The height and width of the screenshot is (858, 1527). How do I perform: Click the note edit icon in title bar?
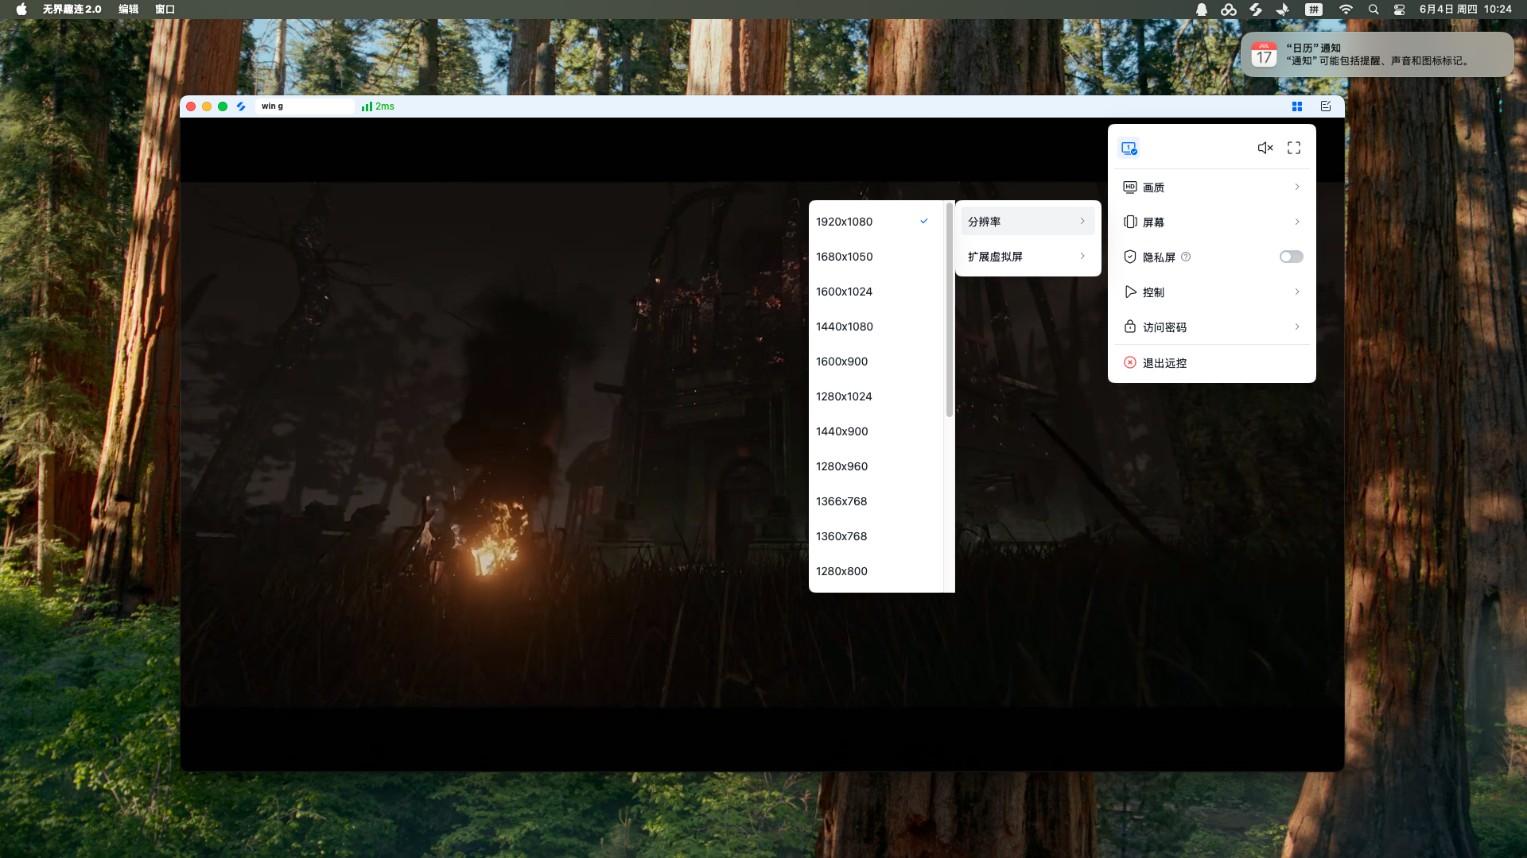coord(1326,106)
